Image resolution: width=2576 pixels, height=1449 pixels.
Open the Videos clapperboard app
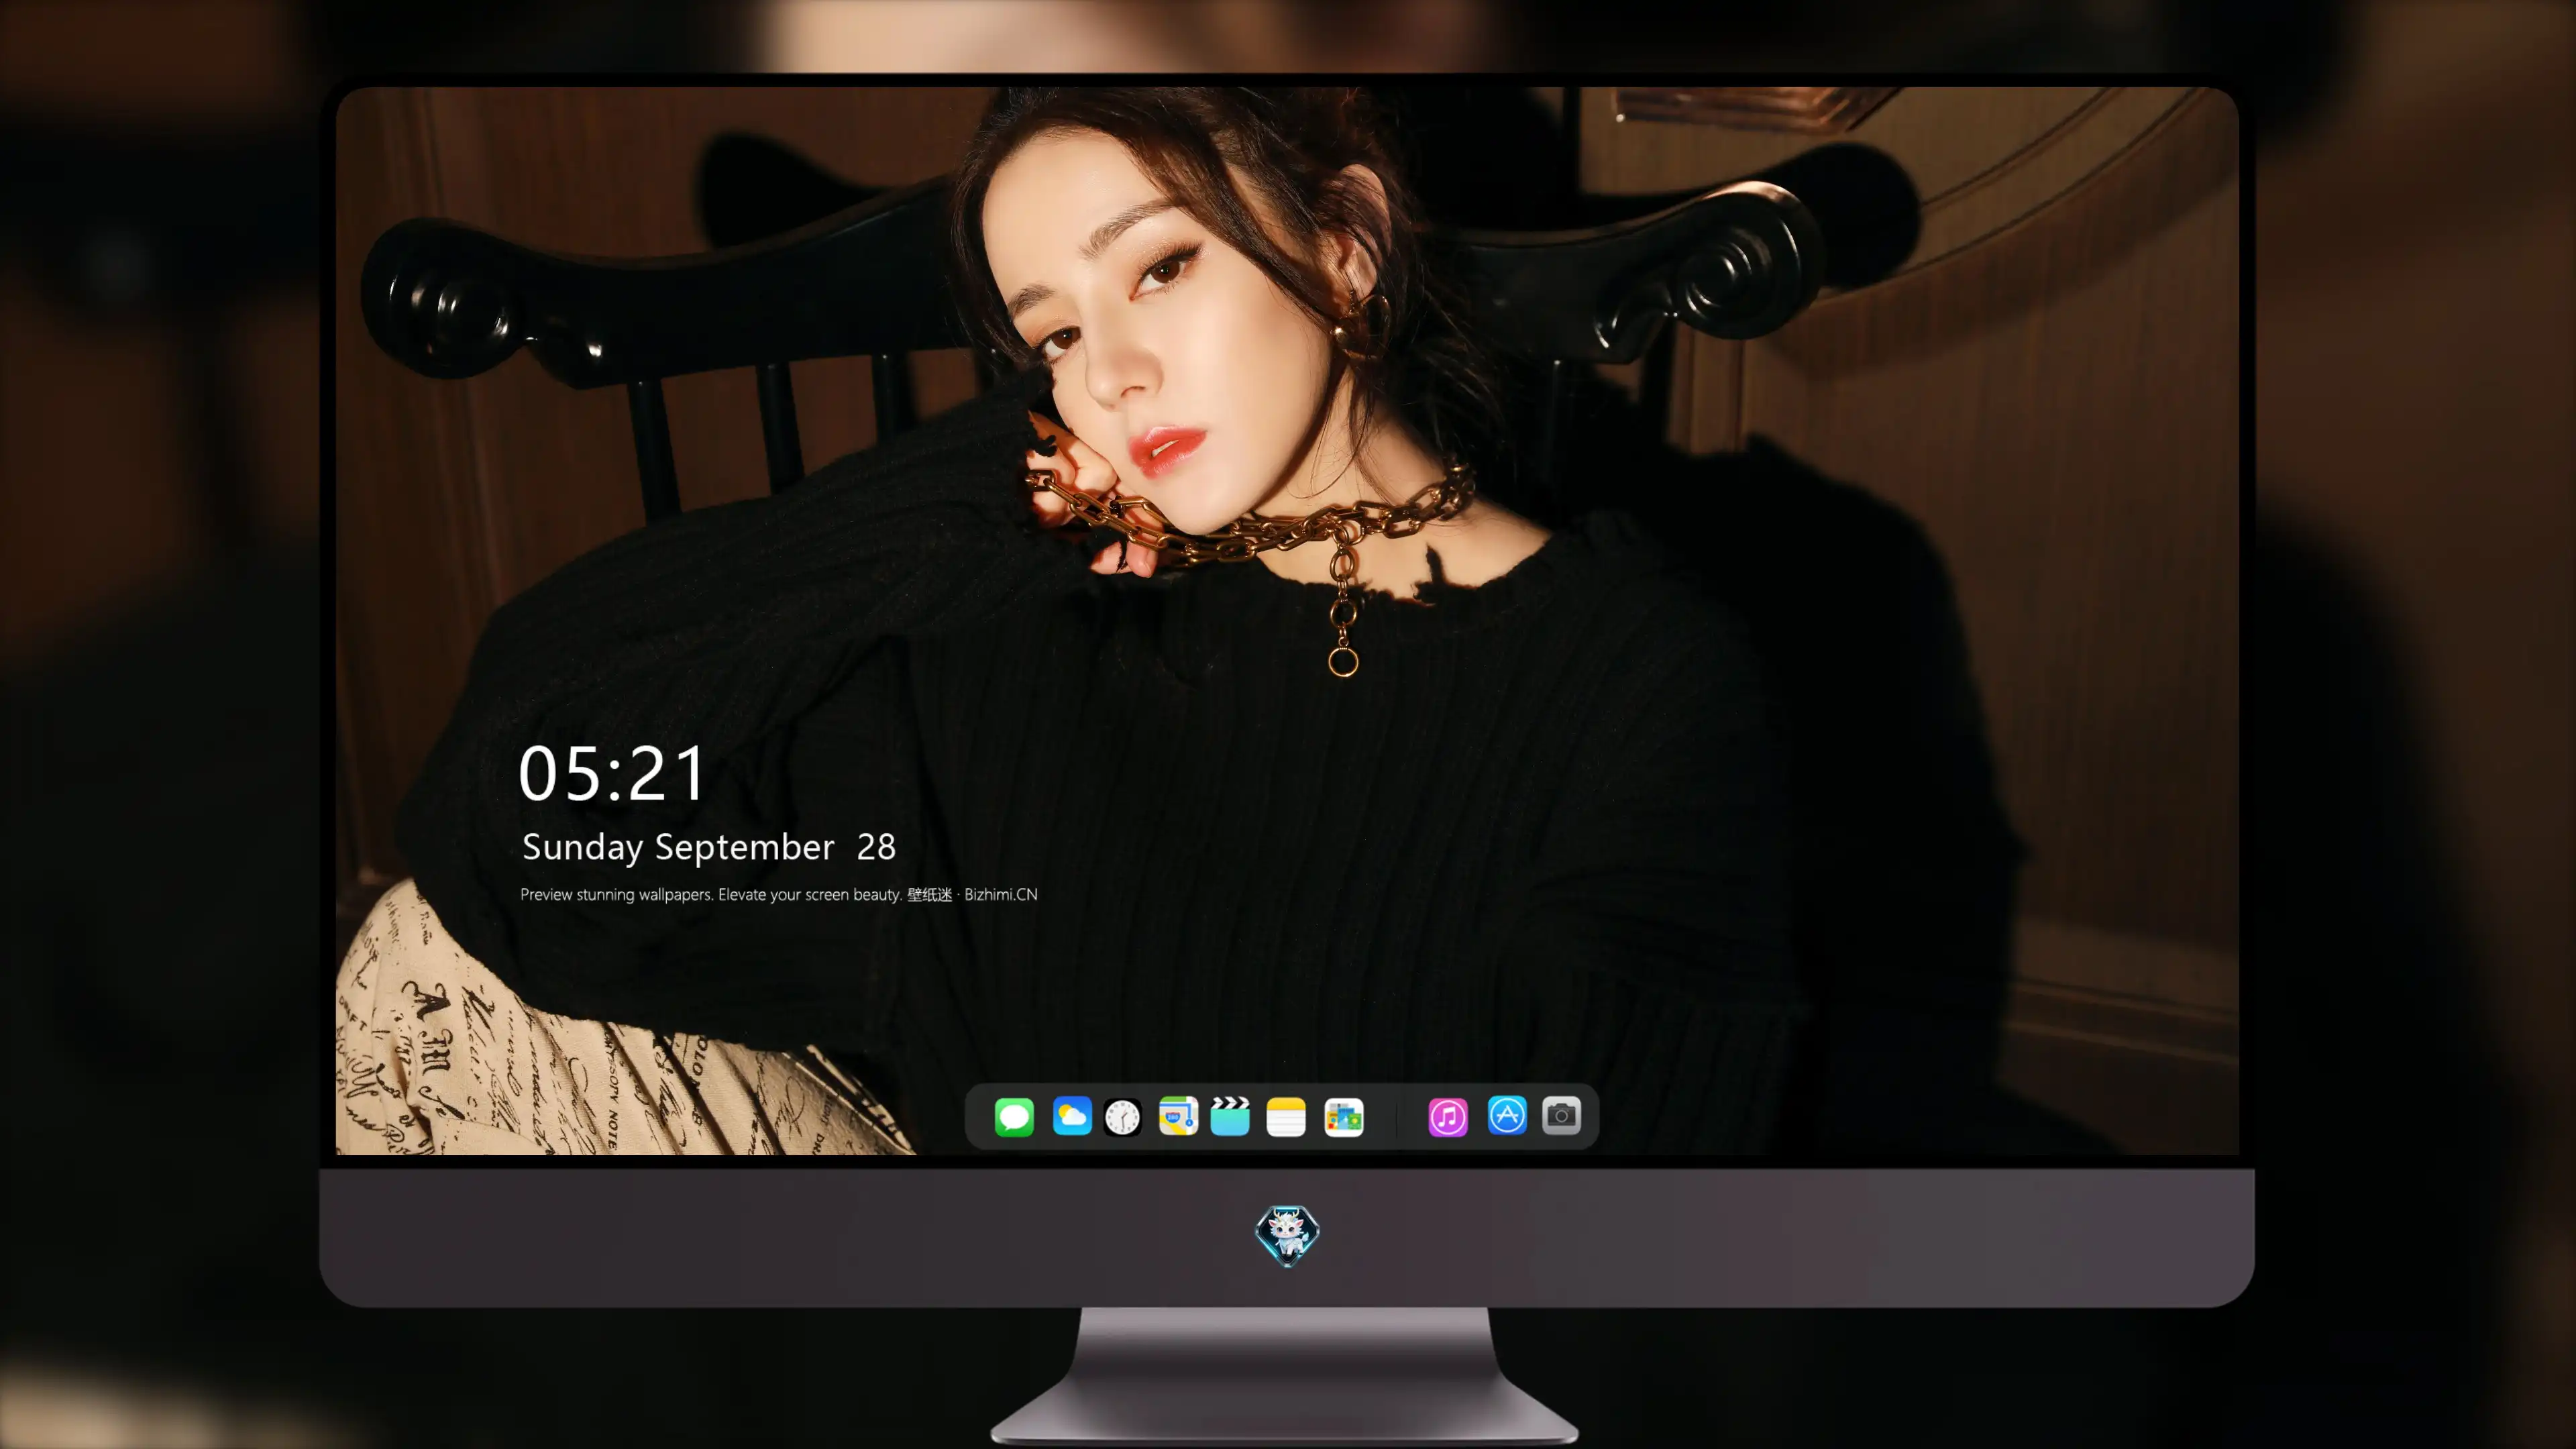click(1230, 1116)
